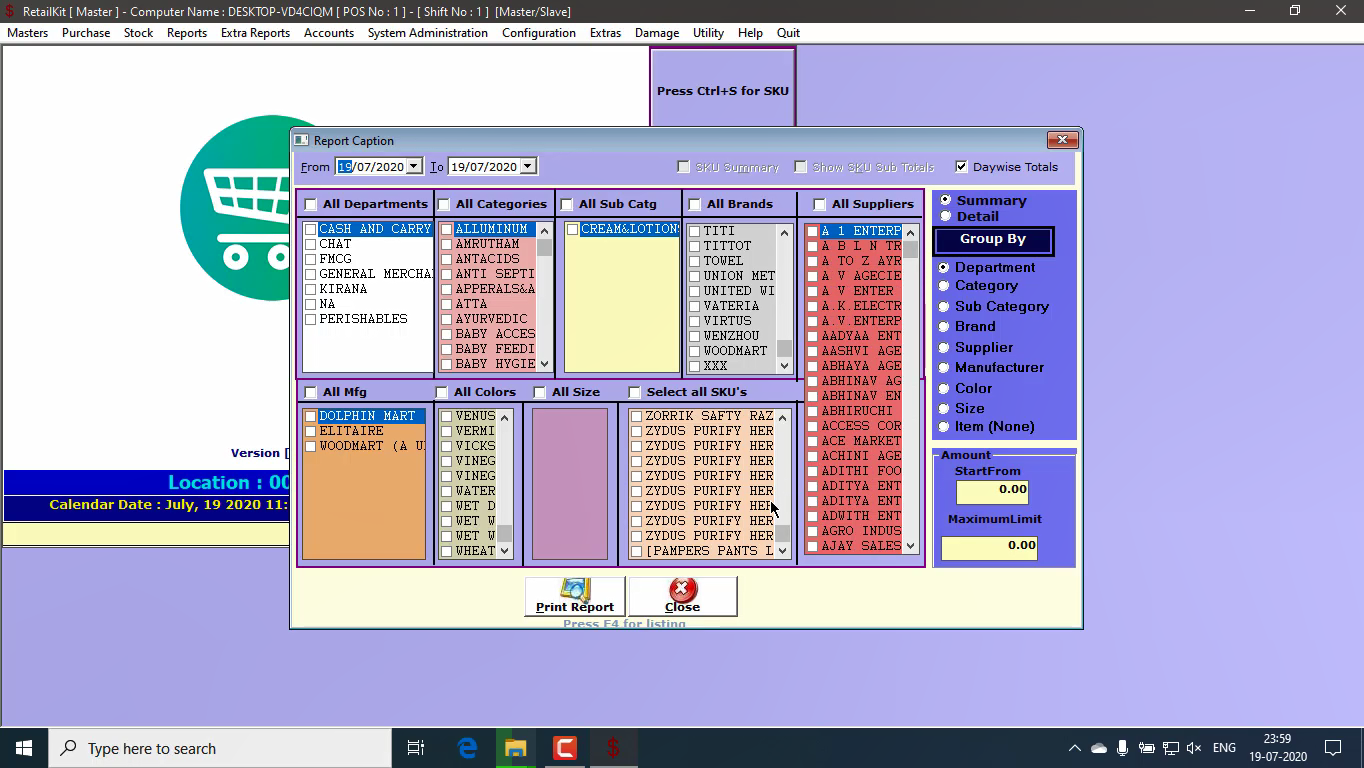Click the battery tray icon
The width and height of the screenshot is (1364, 768).
1147,748
